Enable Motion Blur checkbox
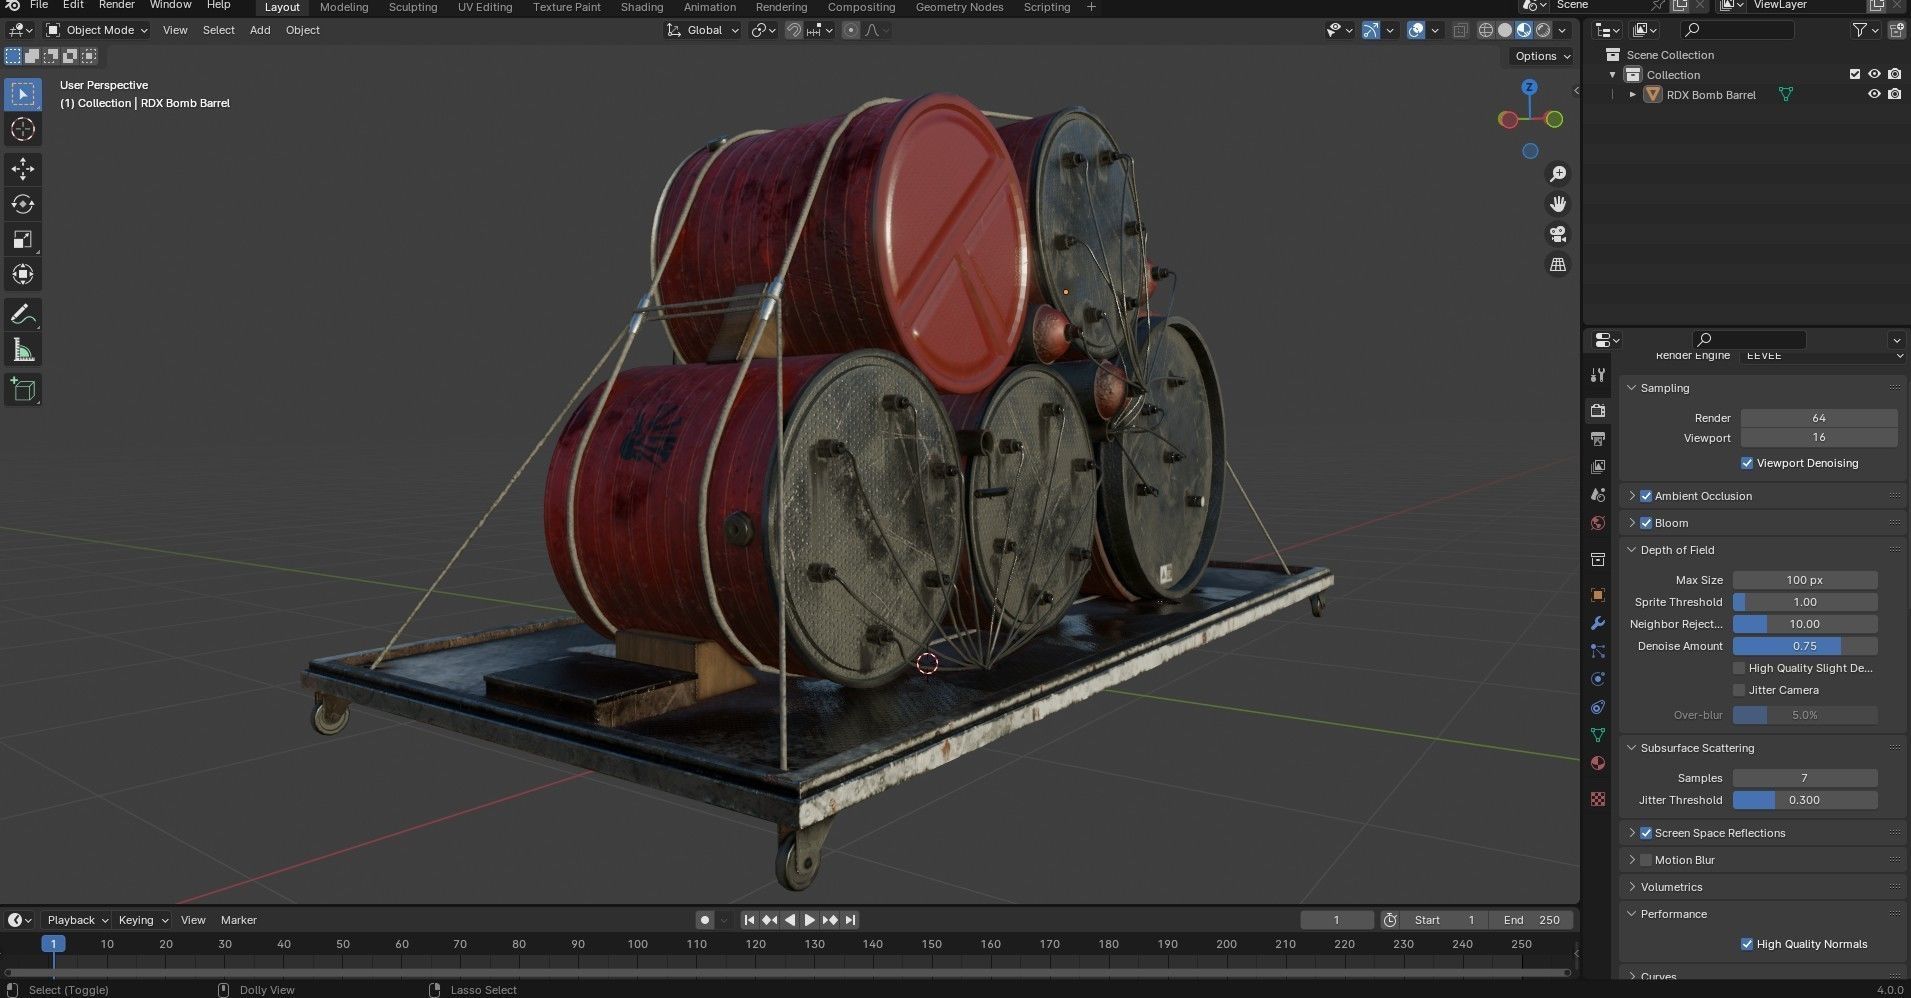The image size is (1911, 998). pyautogui.click(x=1646, y=860)
